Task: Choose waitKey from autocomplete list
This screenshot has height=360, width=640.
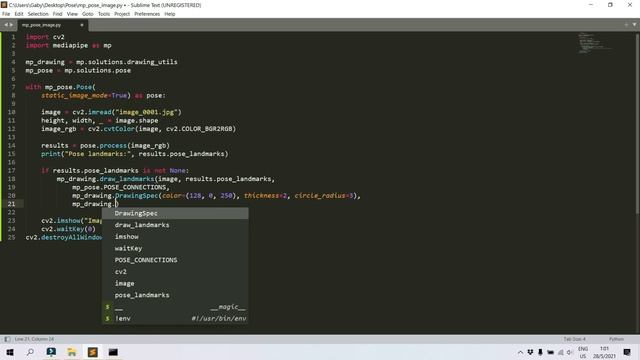Action: point(175,248)
